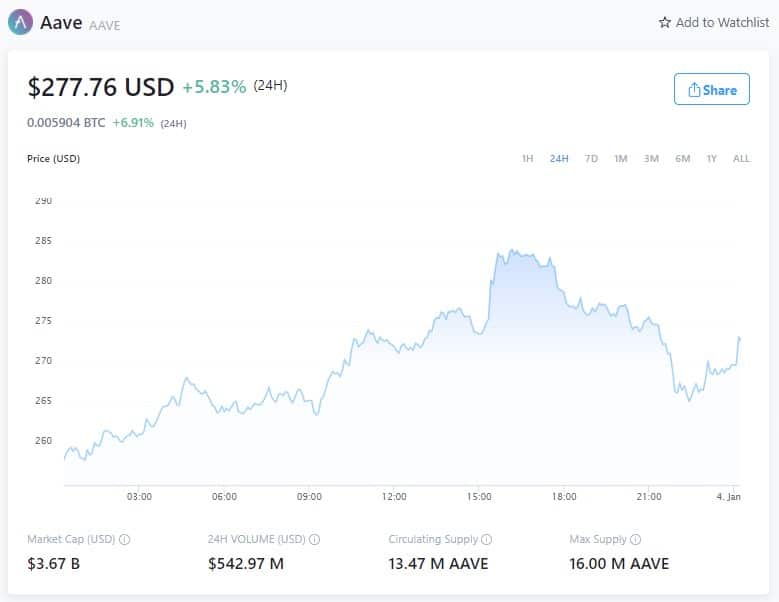The image size is (779, 602).
Task: Click the Share button
Action: click(x=711, y=89)
